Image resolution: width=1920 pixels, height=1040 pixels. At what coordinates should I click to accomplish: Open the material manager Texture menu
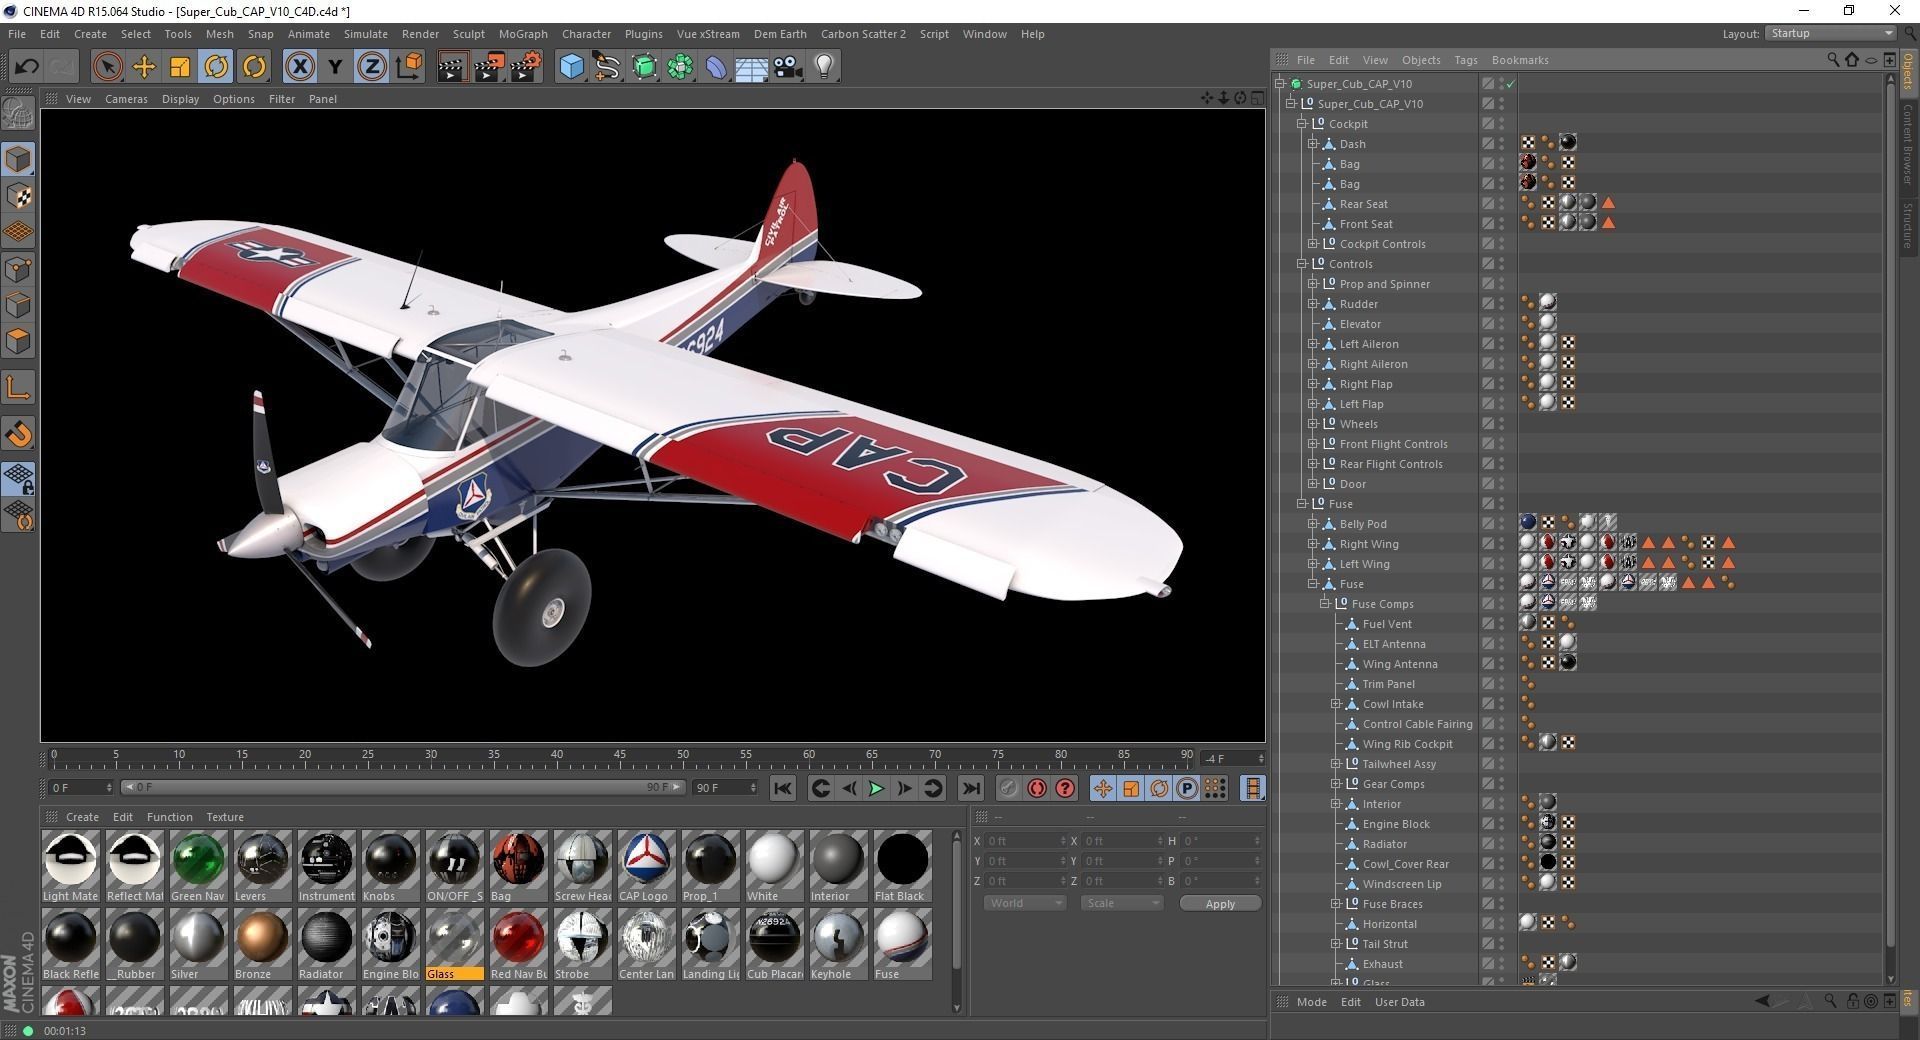(x=225, y=817)
